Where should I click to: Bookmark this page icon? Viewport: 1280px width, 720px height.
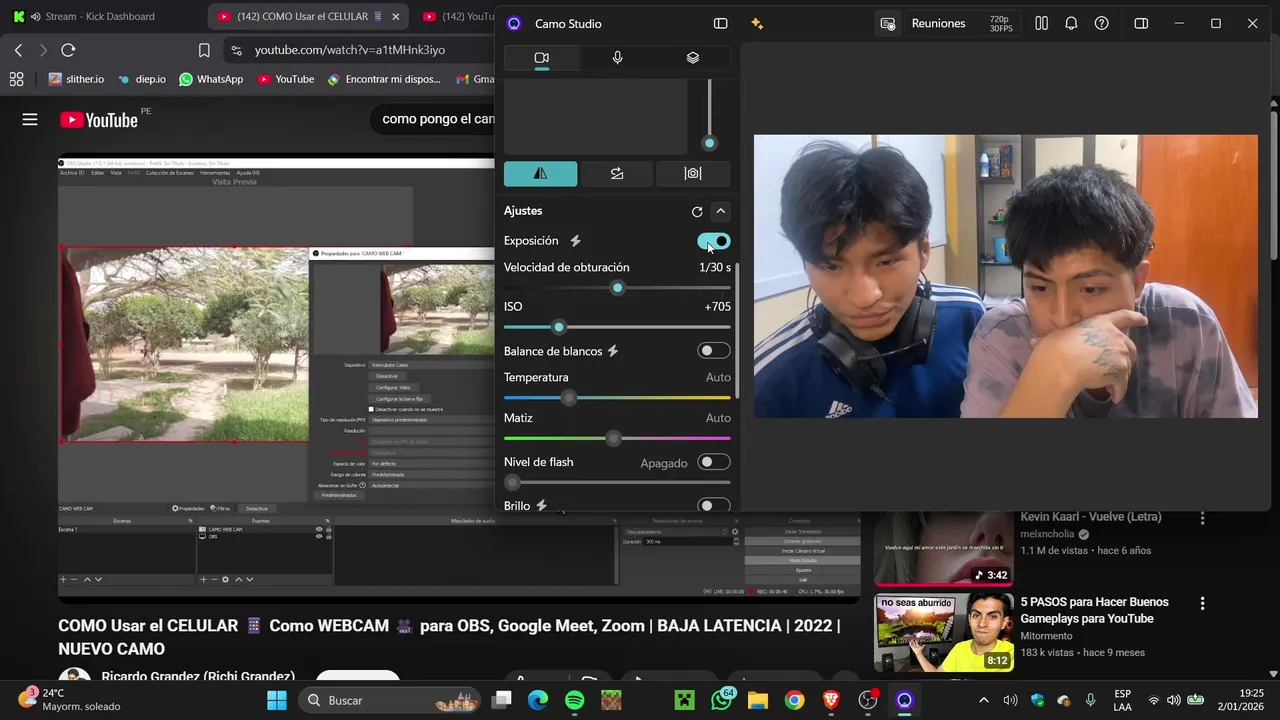tap(204, 50)
